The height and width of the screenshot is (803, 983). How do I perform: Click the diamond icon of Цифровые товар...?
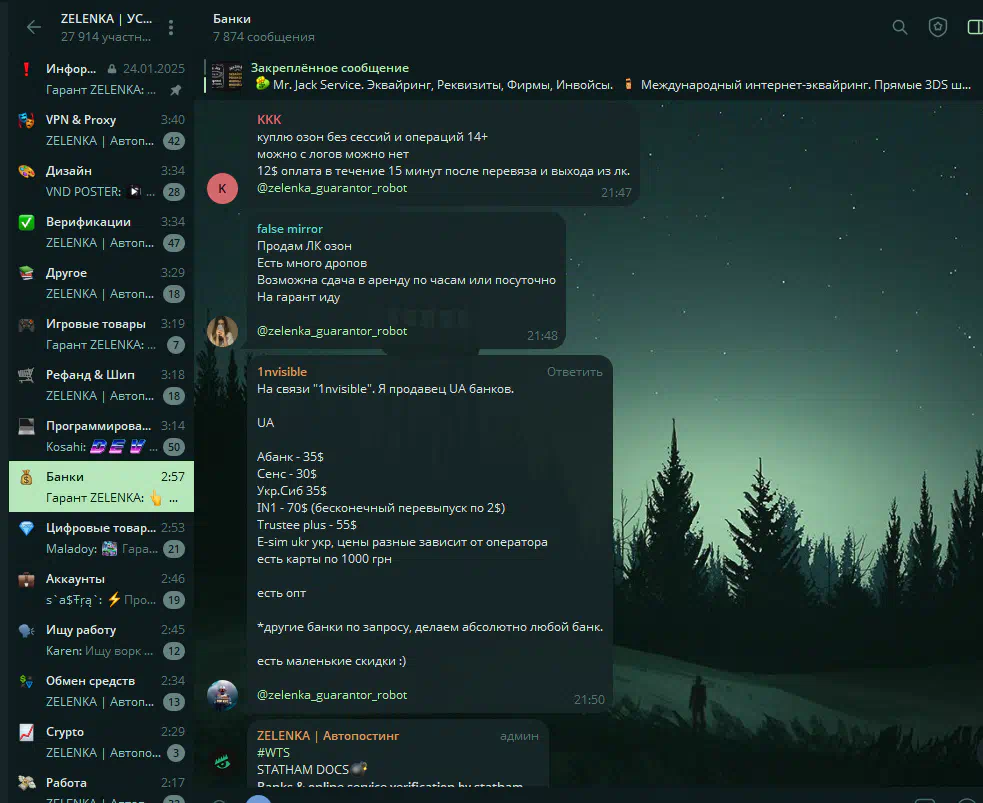point(26,528)
